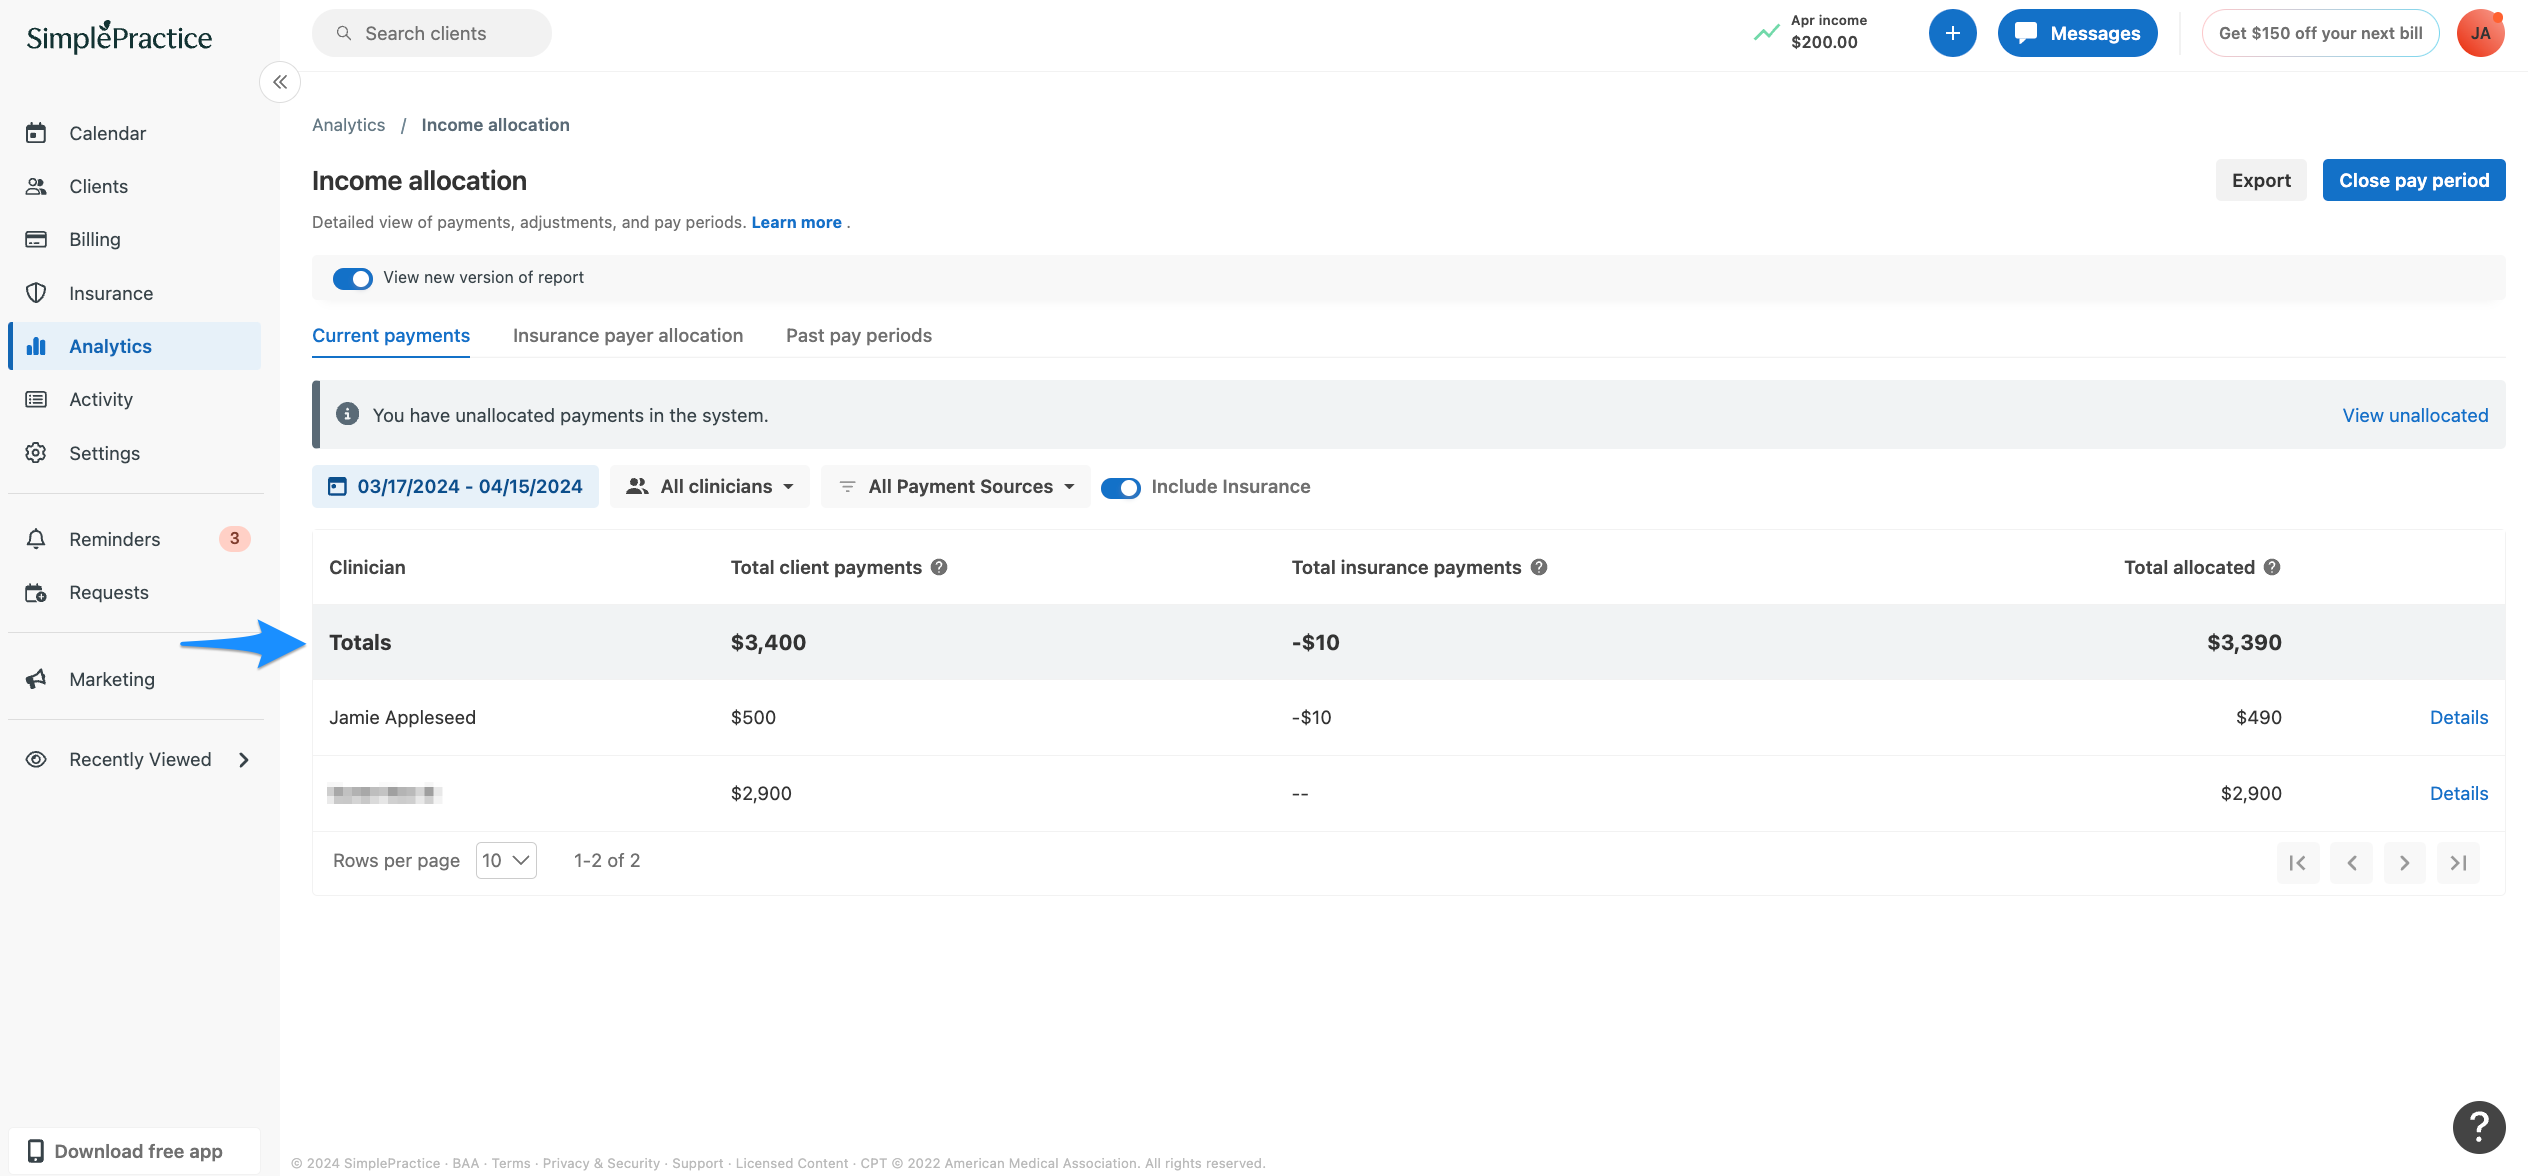
Task: Toggle the Include Insurance switch
Action: point(1120,488)
